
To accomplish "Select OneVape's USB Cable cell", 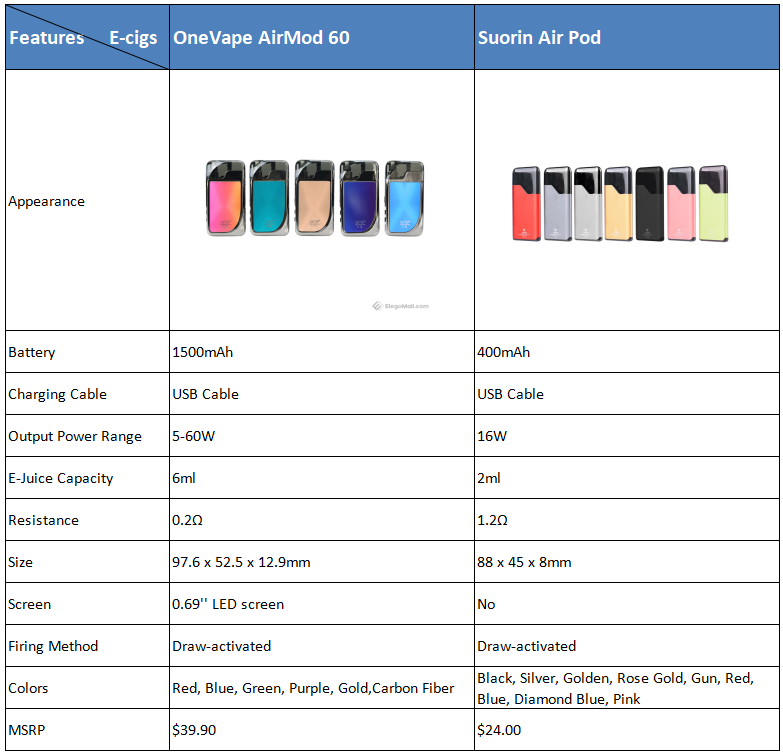I will tap(322, 393).
